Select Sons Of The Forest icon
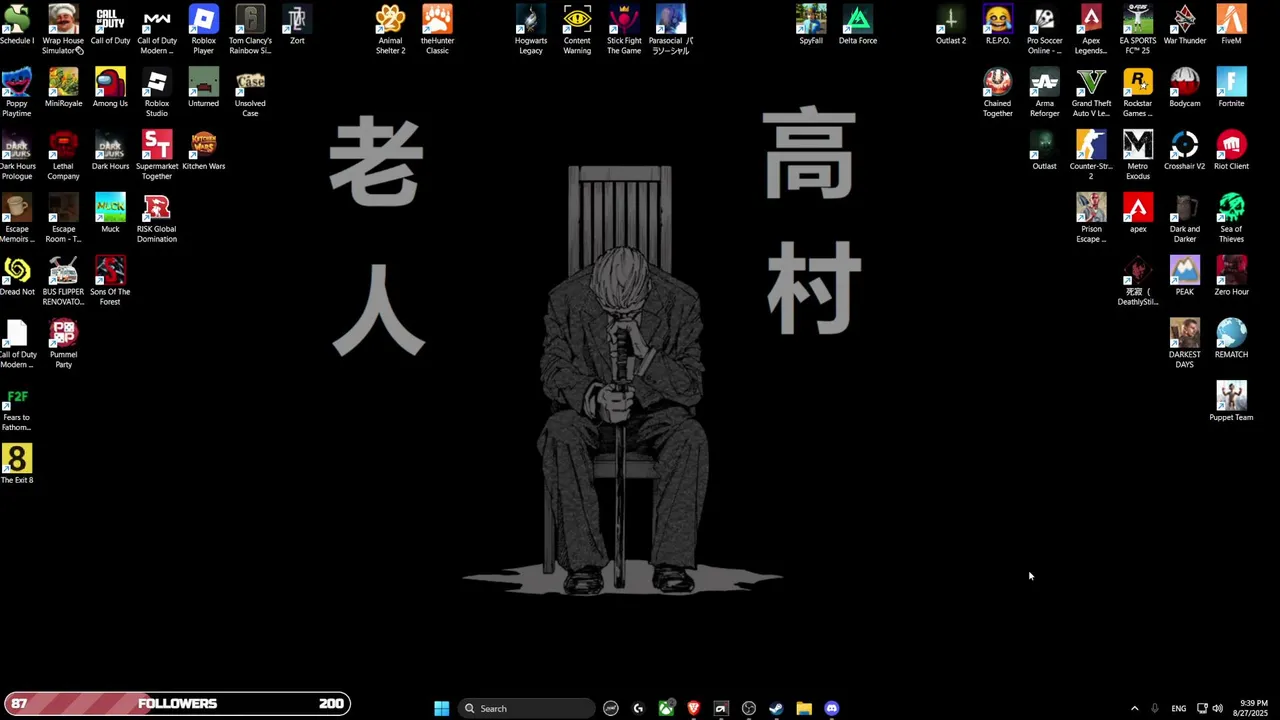This screenshot has width=1280, height=720. click(110, 282)
